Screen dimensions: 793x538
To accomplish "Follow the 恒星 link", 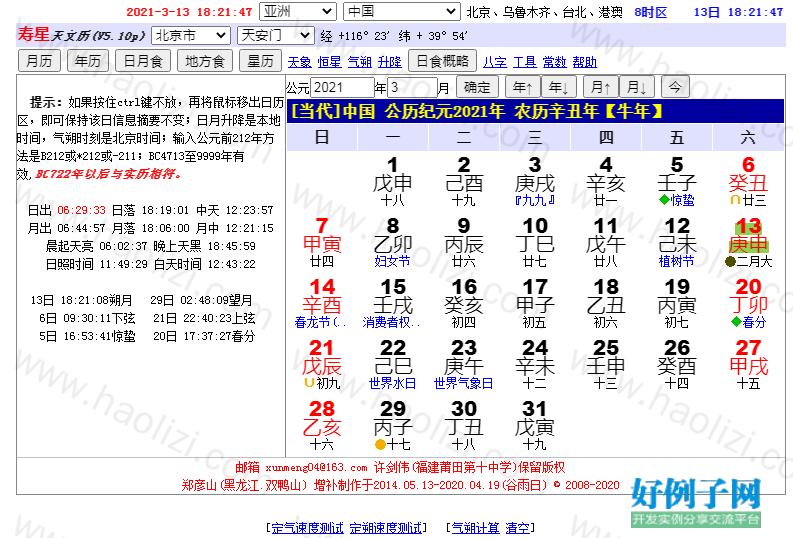I will pos(330,62).
